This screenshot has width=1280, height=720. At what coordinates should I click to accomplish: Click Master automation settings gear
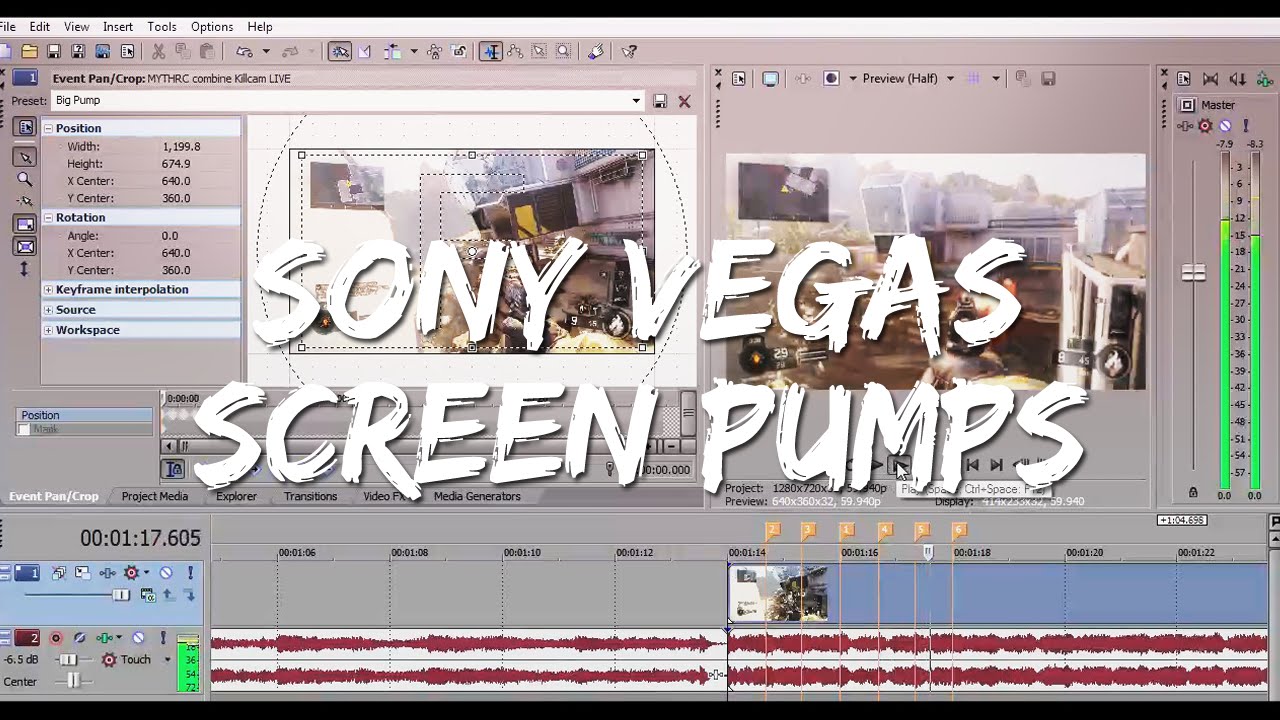(x=1205, y=126)
